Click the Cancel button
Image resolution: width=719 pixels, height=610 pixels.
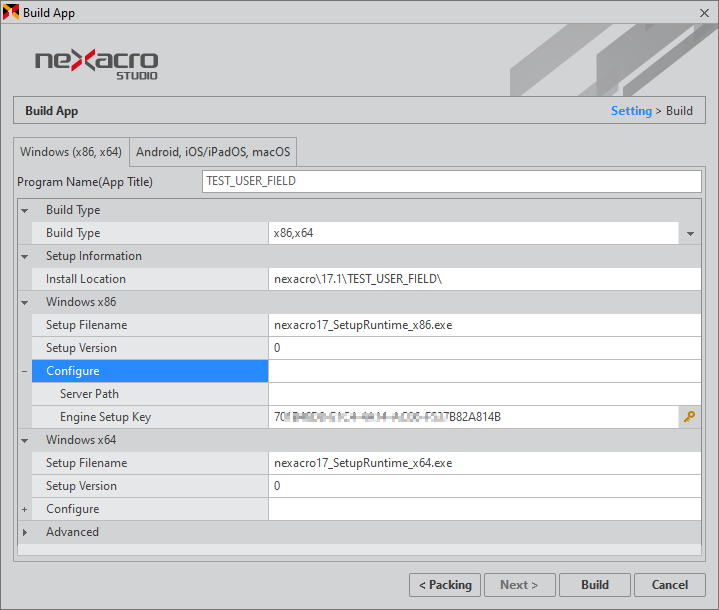click(669, 585)
